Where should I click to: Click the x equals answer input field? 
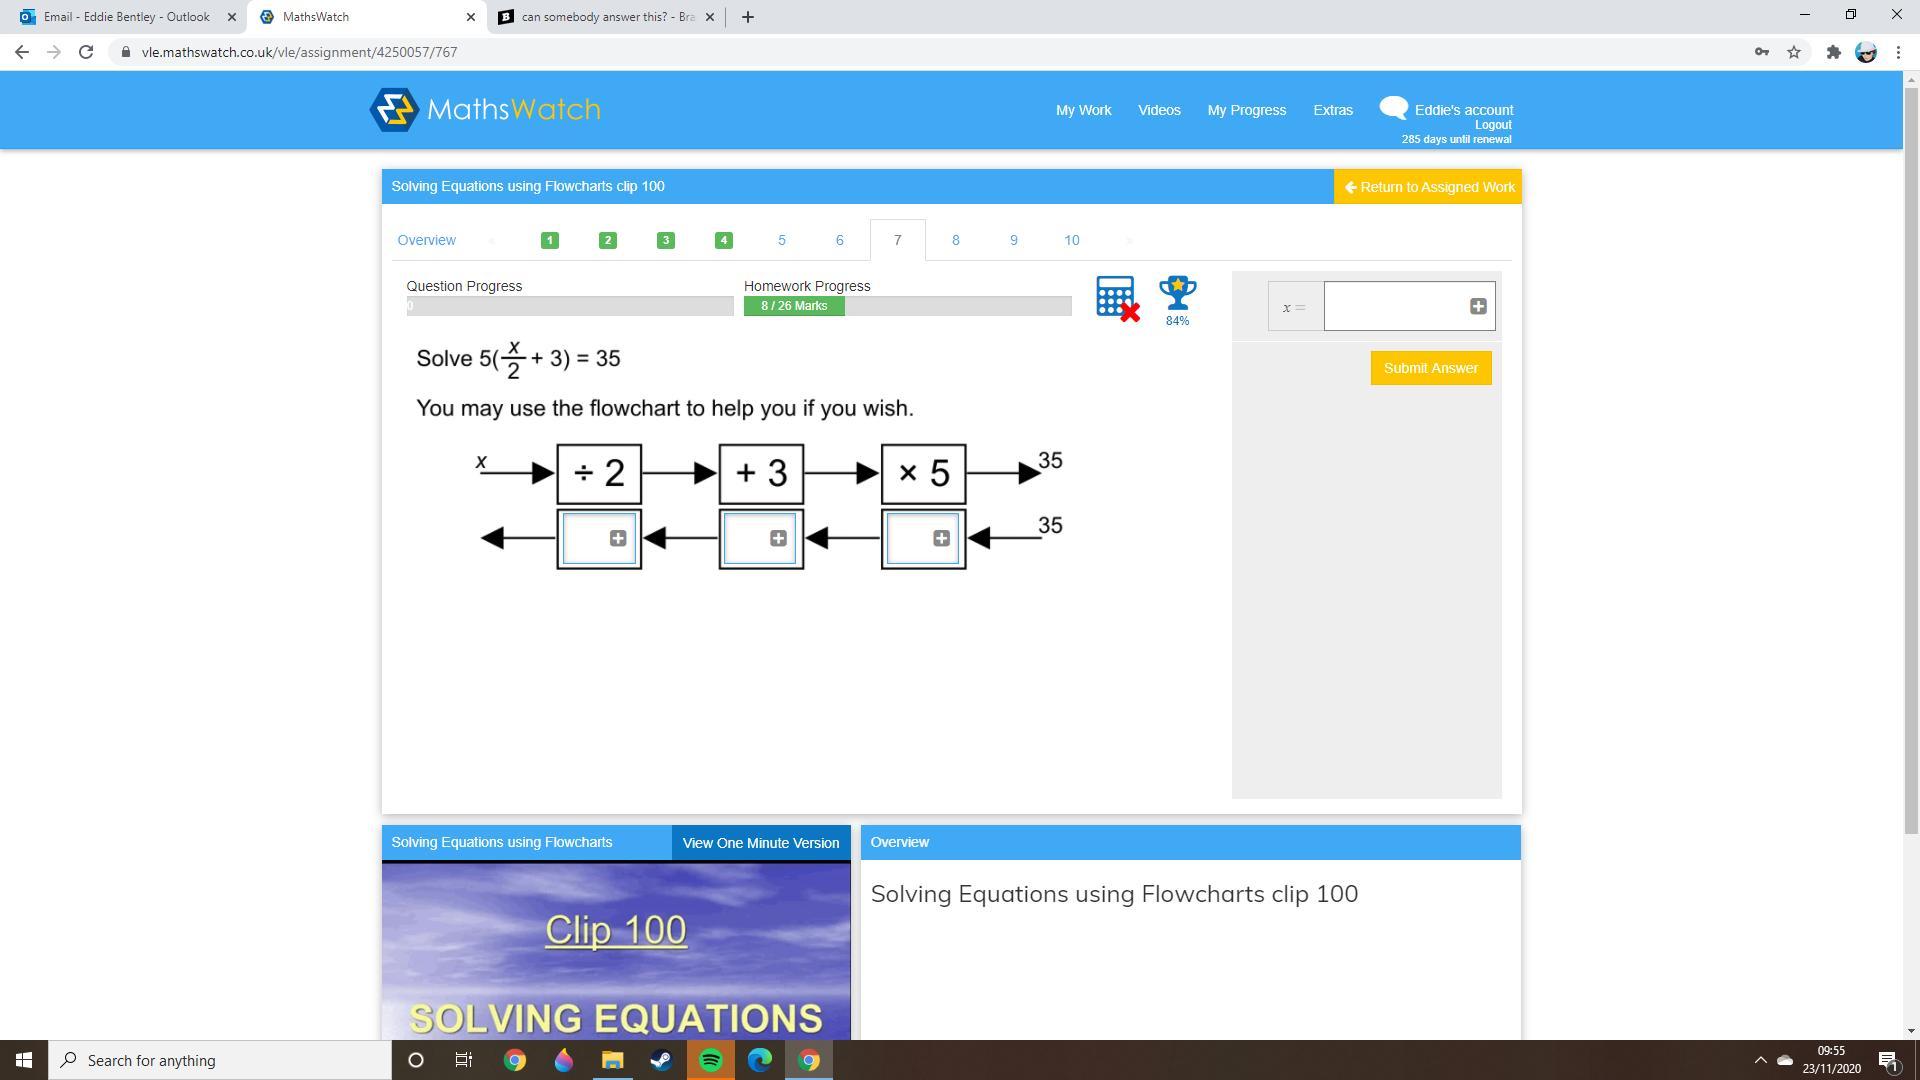[x=1395, y=307]
